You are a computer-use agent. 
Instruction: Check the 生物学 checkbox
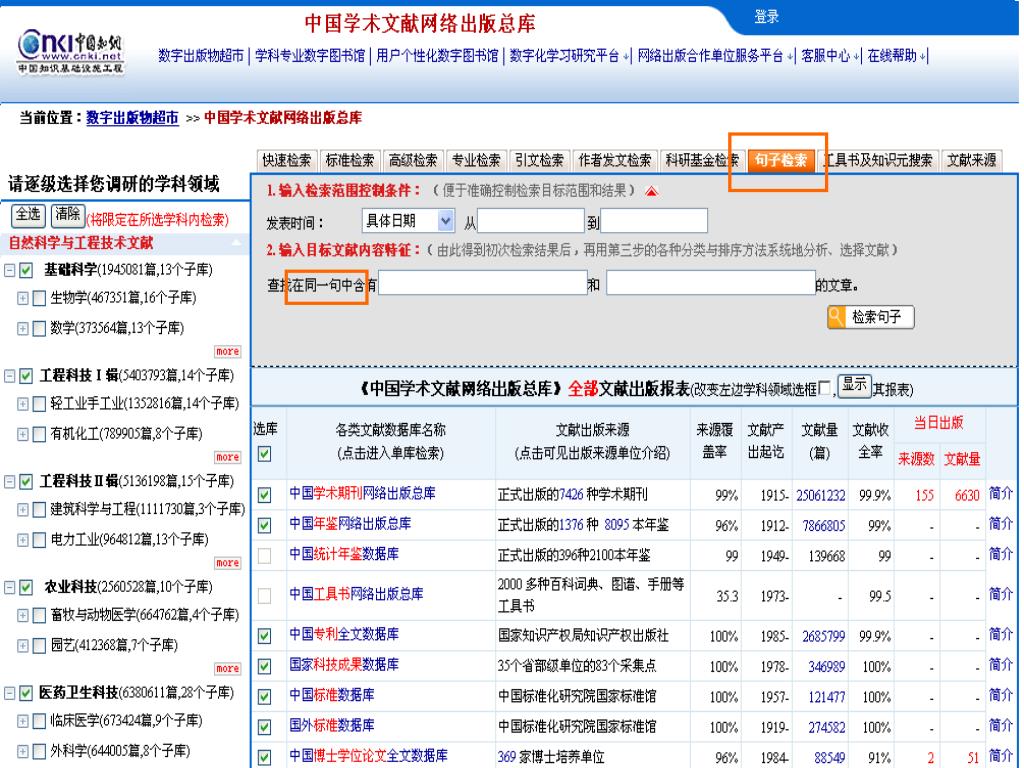[x=39, y=298]
